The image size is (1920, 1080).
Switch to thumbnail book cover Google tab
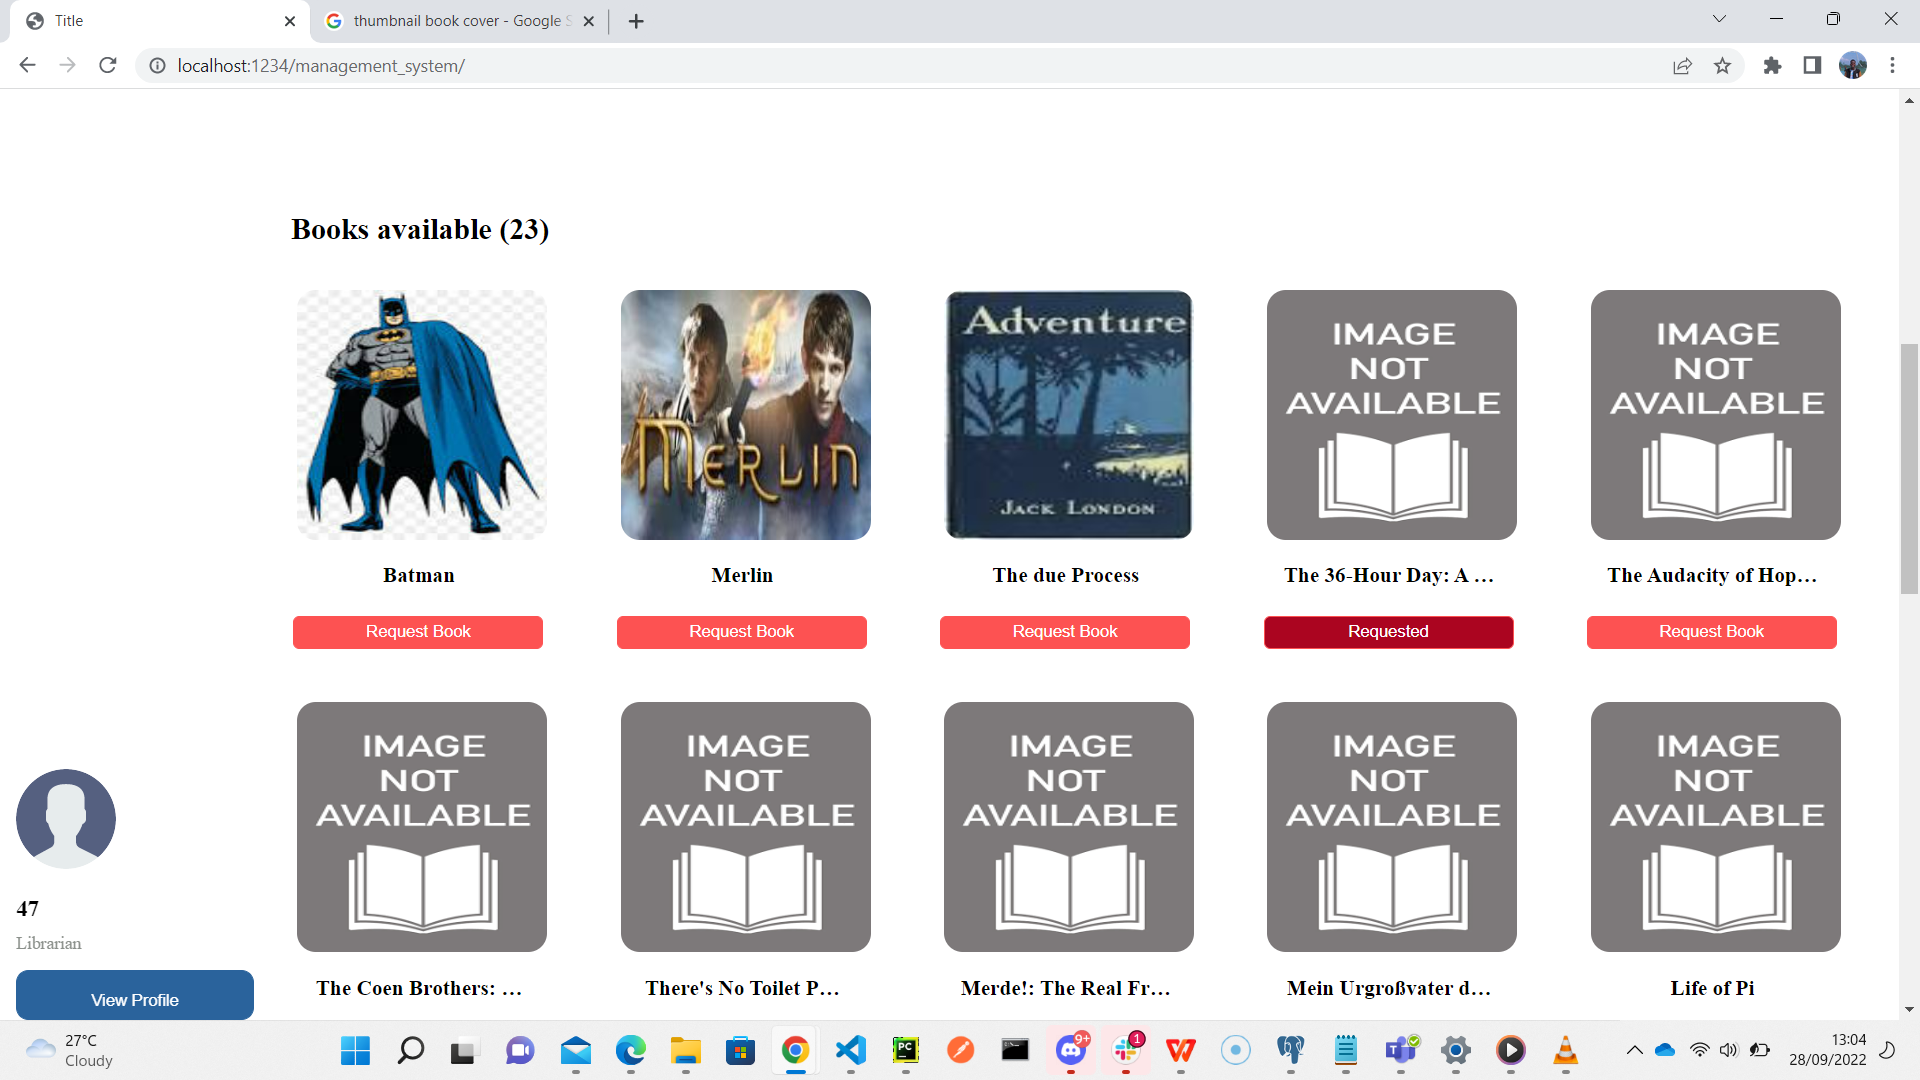click(x=455, y=21)
